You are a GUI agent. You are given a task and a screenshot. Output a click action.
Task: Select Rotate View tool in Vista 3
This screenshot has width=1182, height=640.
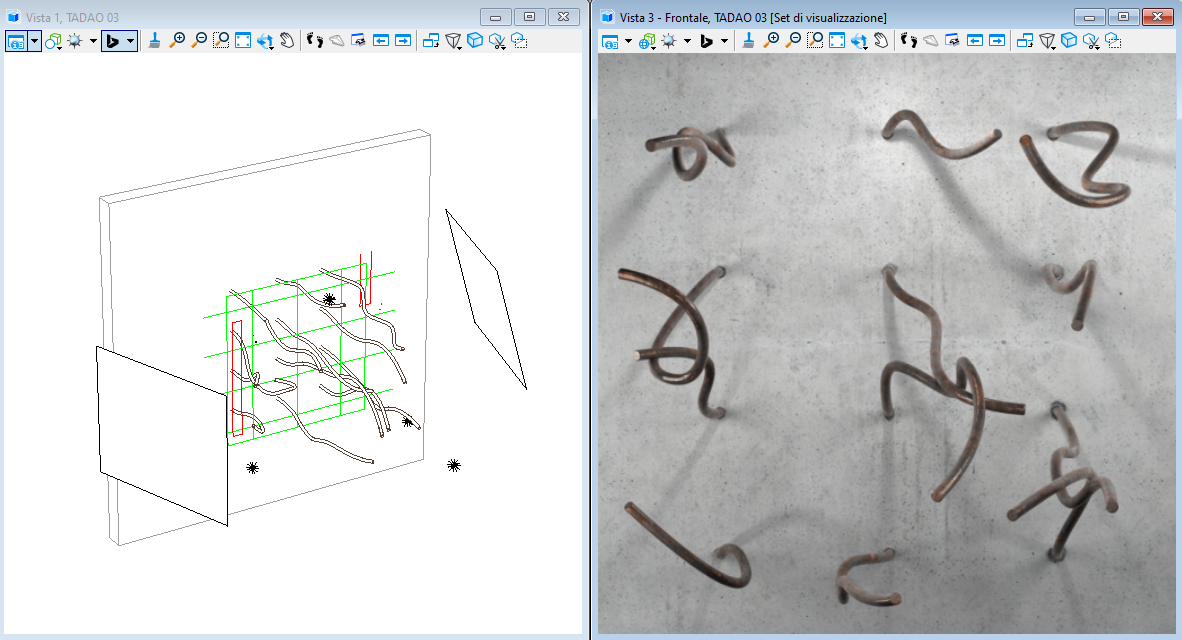point(859,41)
